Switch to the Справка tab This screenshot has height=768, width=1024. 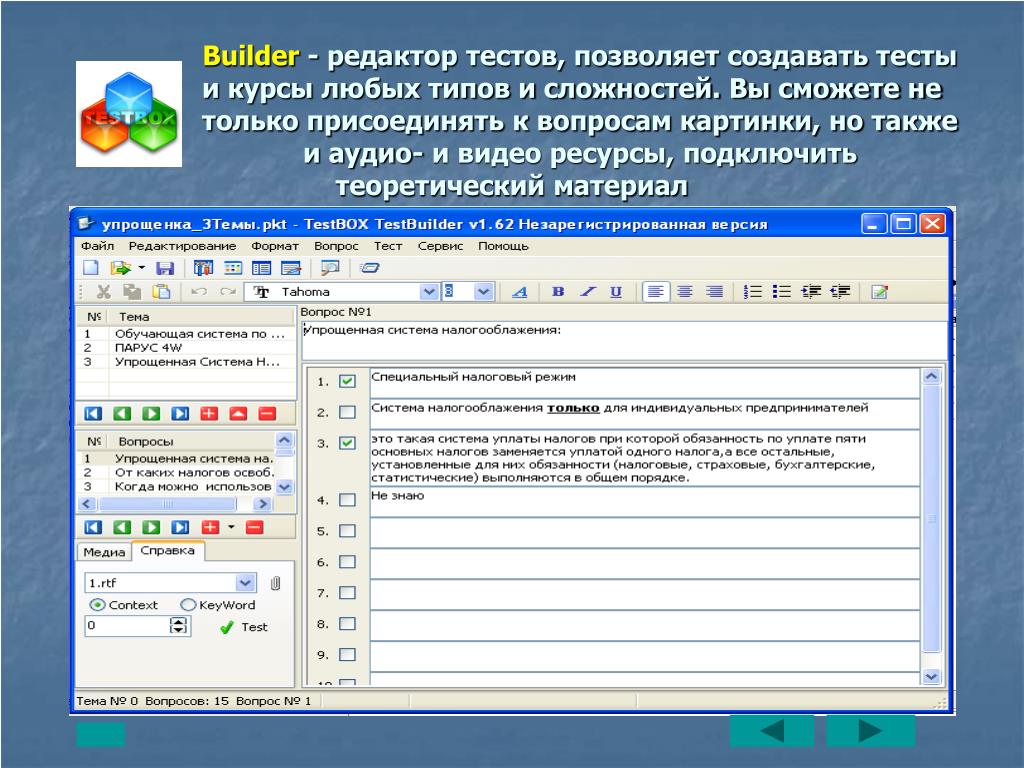point(168,551)
